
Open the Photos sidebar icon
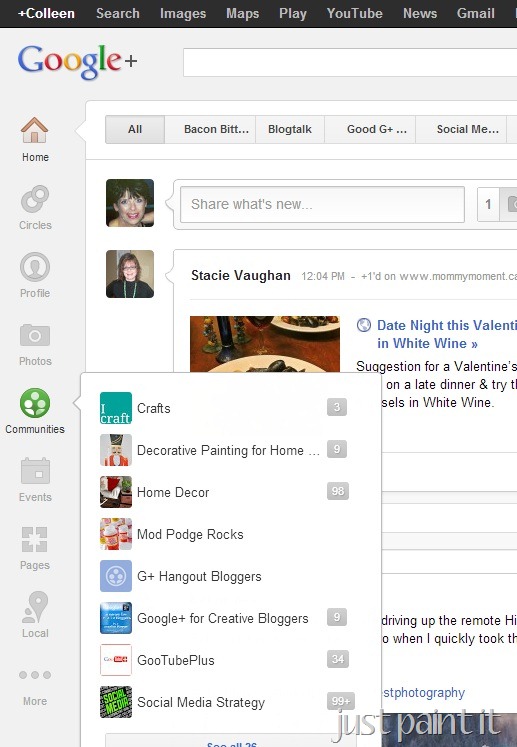35,335
